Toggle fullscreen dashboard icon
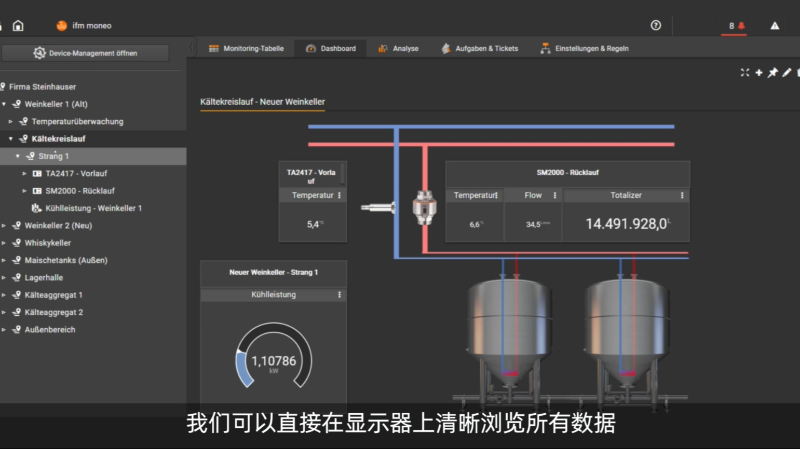800x449 pixels. [x=745, y=72]
